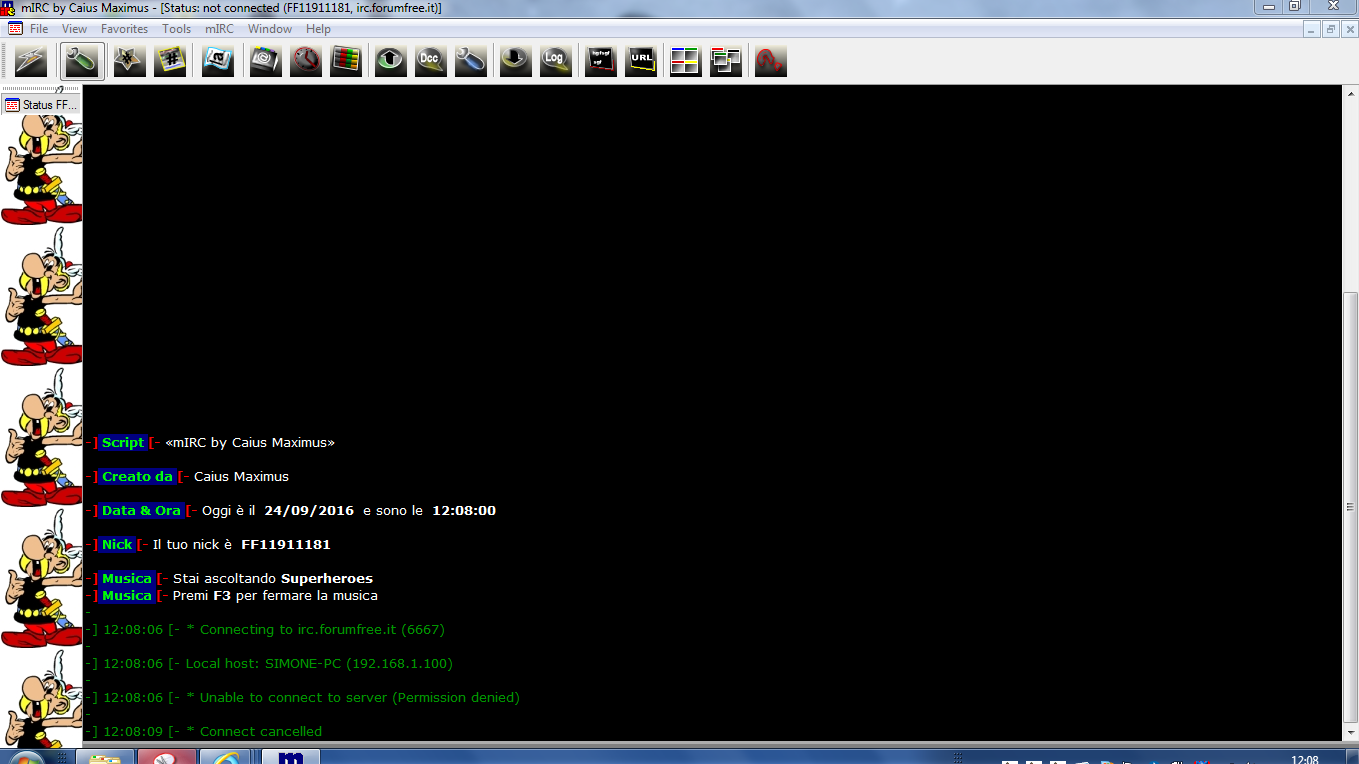Click the Connect lightning bolt toolbar icon
The width and height of the screenshot is (1359, 764).
click(31, 61)
